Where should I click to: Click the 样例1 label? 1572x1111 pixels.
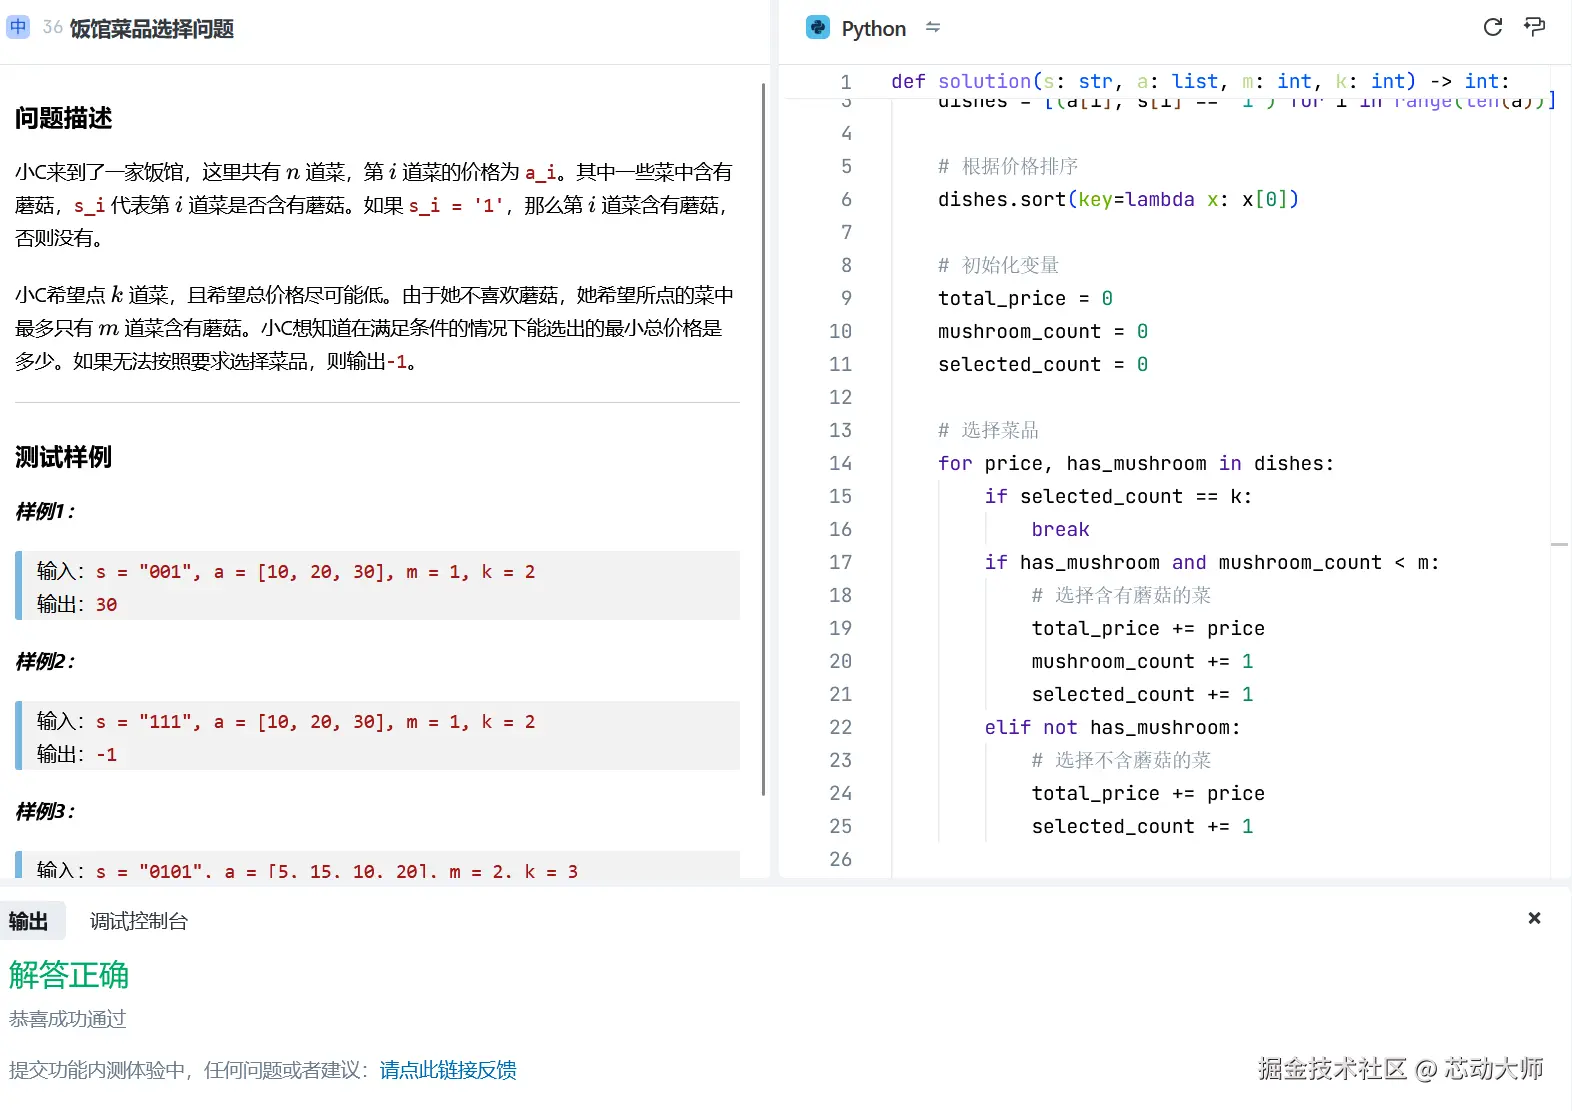[x=45, y=511]
